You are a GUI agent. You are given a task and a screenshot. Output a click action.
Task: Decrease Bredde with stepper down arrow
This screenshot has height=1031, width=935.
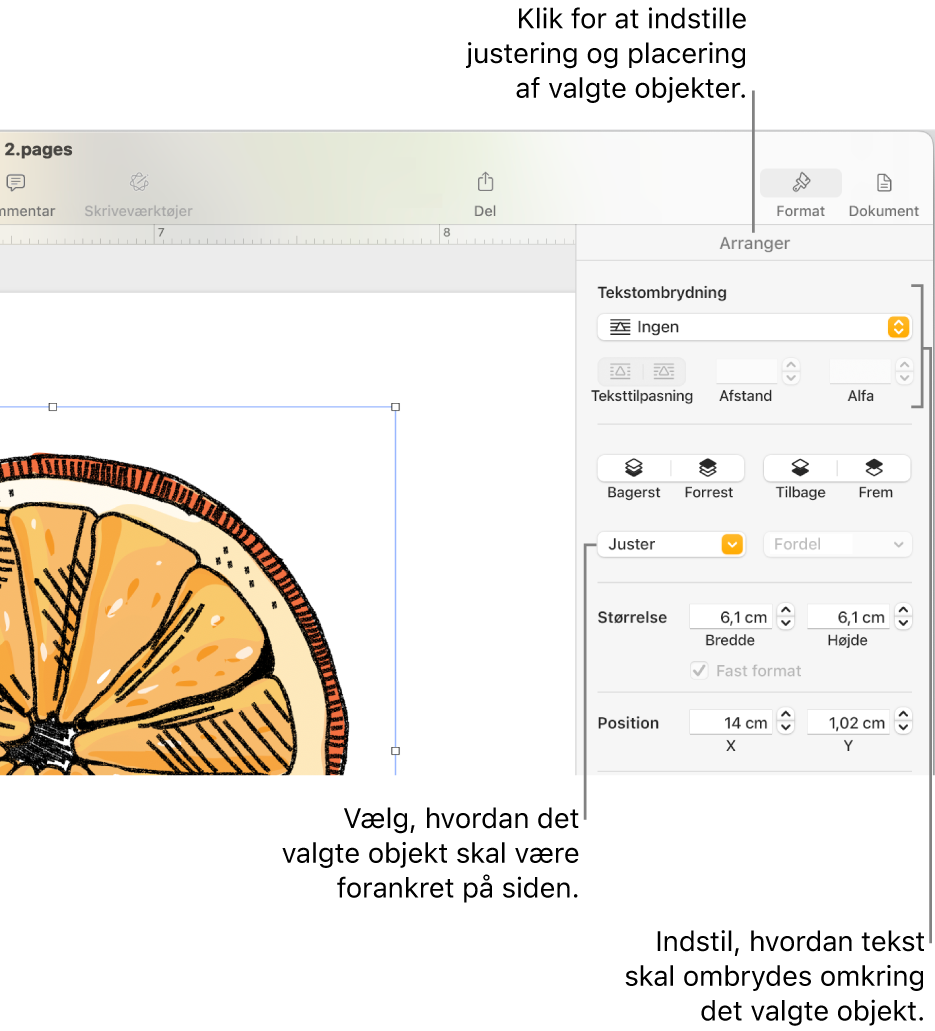pyautogui.click(x=786, y=623)
